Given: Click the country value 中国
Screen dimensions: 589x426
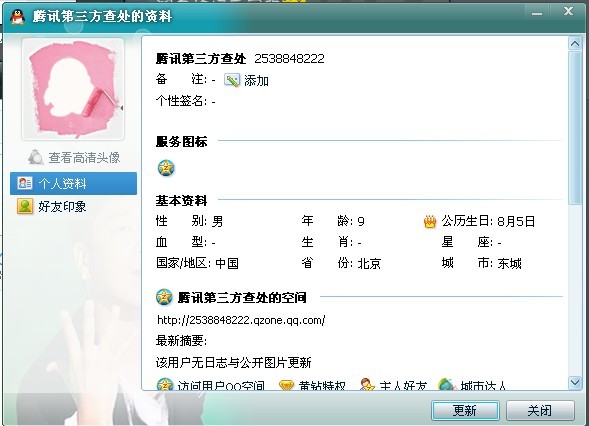Looking at the screenshot, I should 227,263.
